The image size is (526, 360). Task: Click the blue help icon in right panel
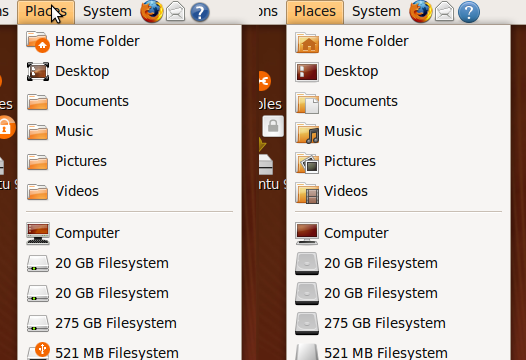click(x=469, y=12)
